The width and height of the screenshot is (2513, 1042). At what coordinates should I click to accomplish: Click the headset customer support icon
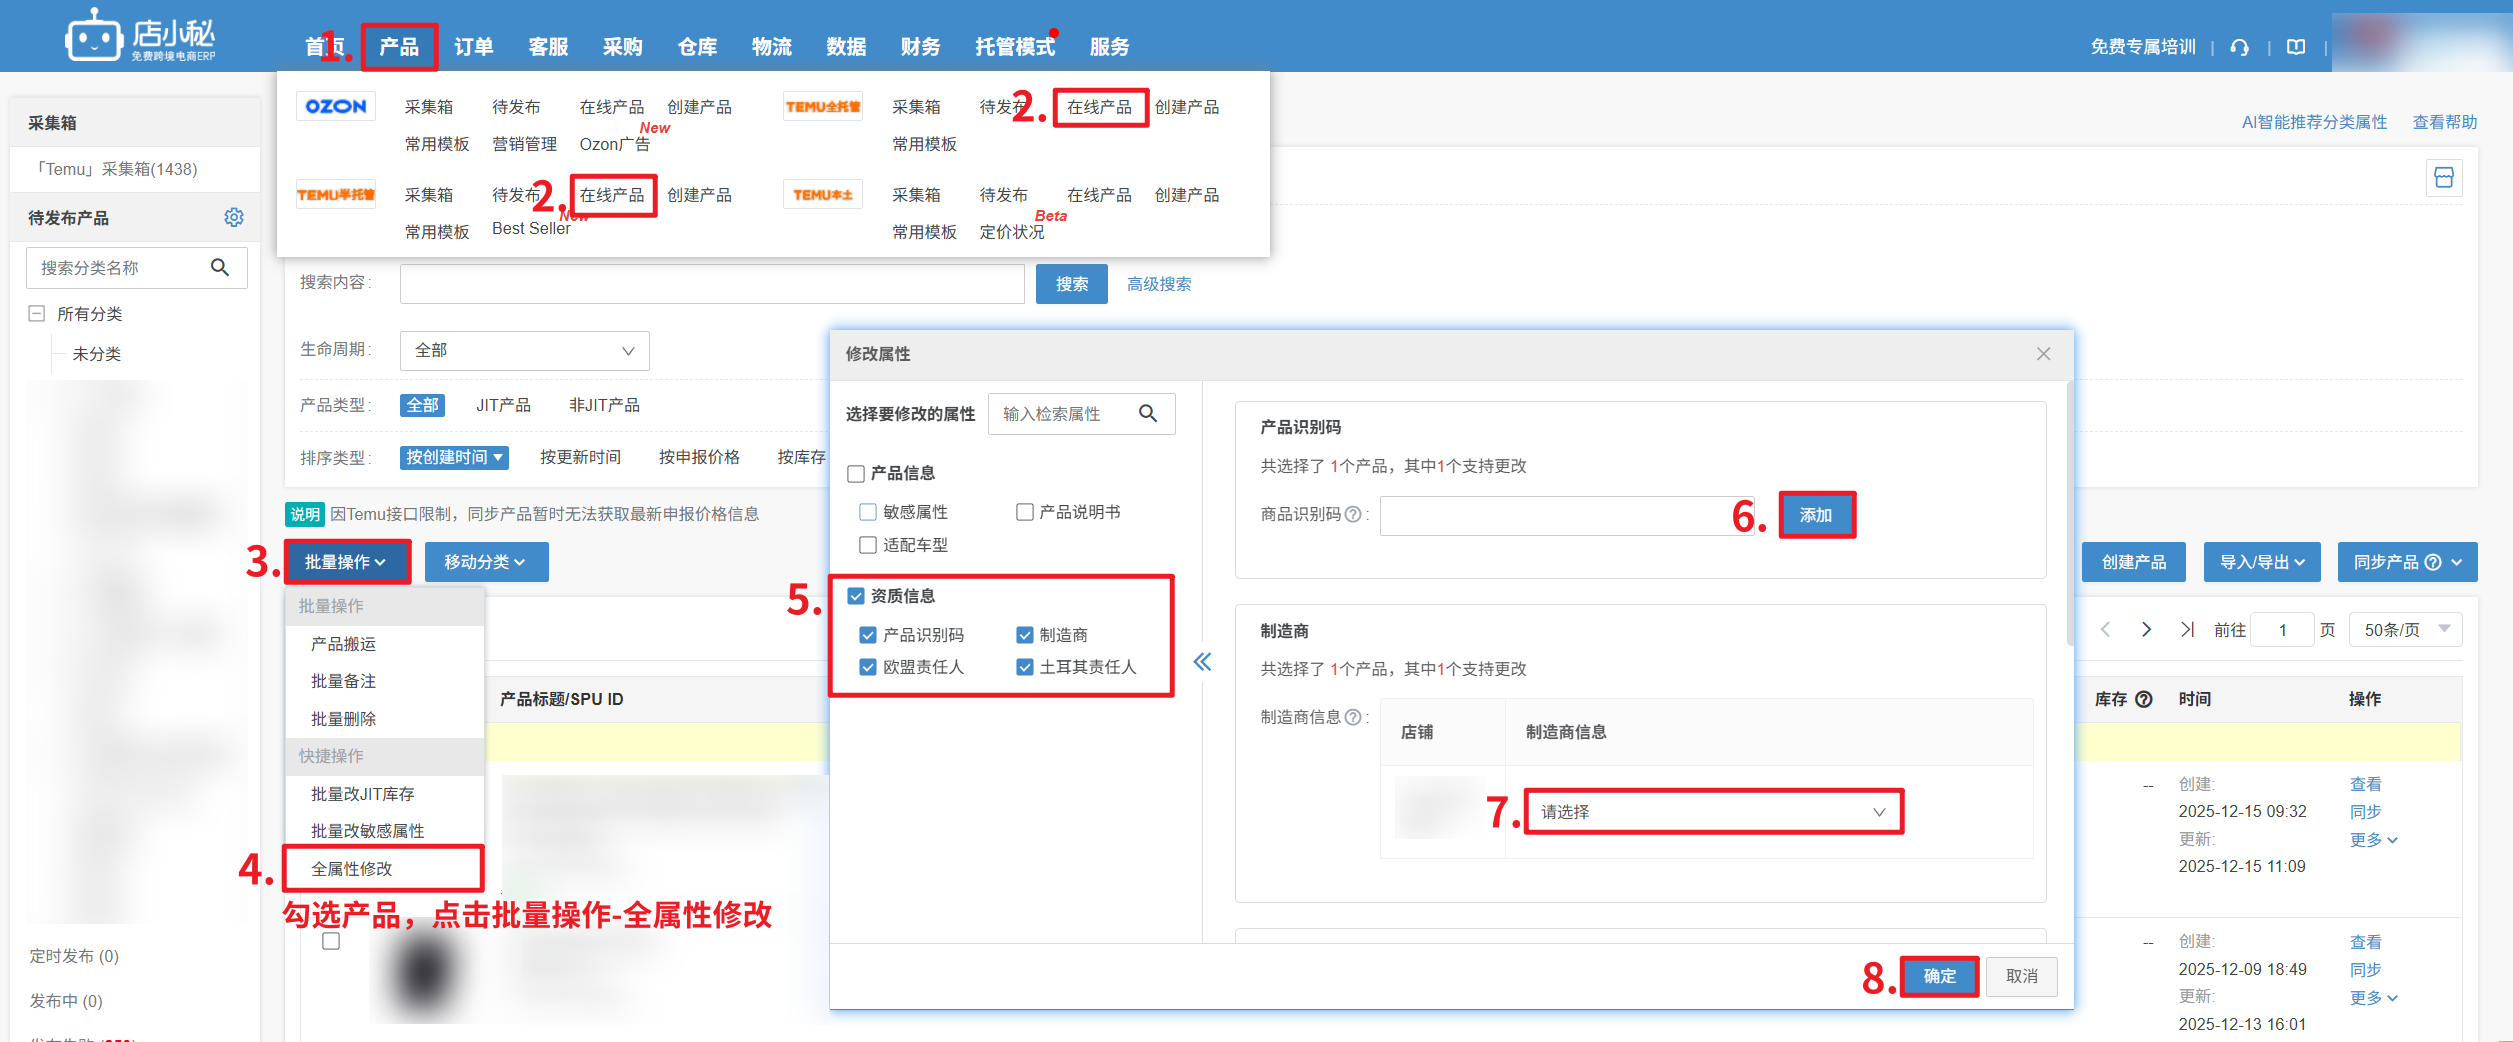tap(2240, 47)
